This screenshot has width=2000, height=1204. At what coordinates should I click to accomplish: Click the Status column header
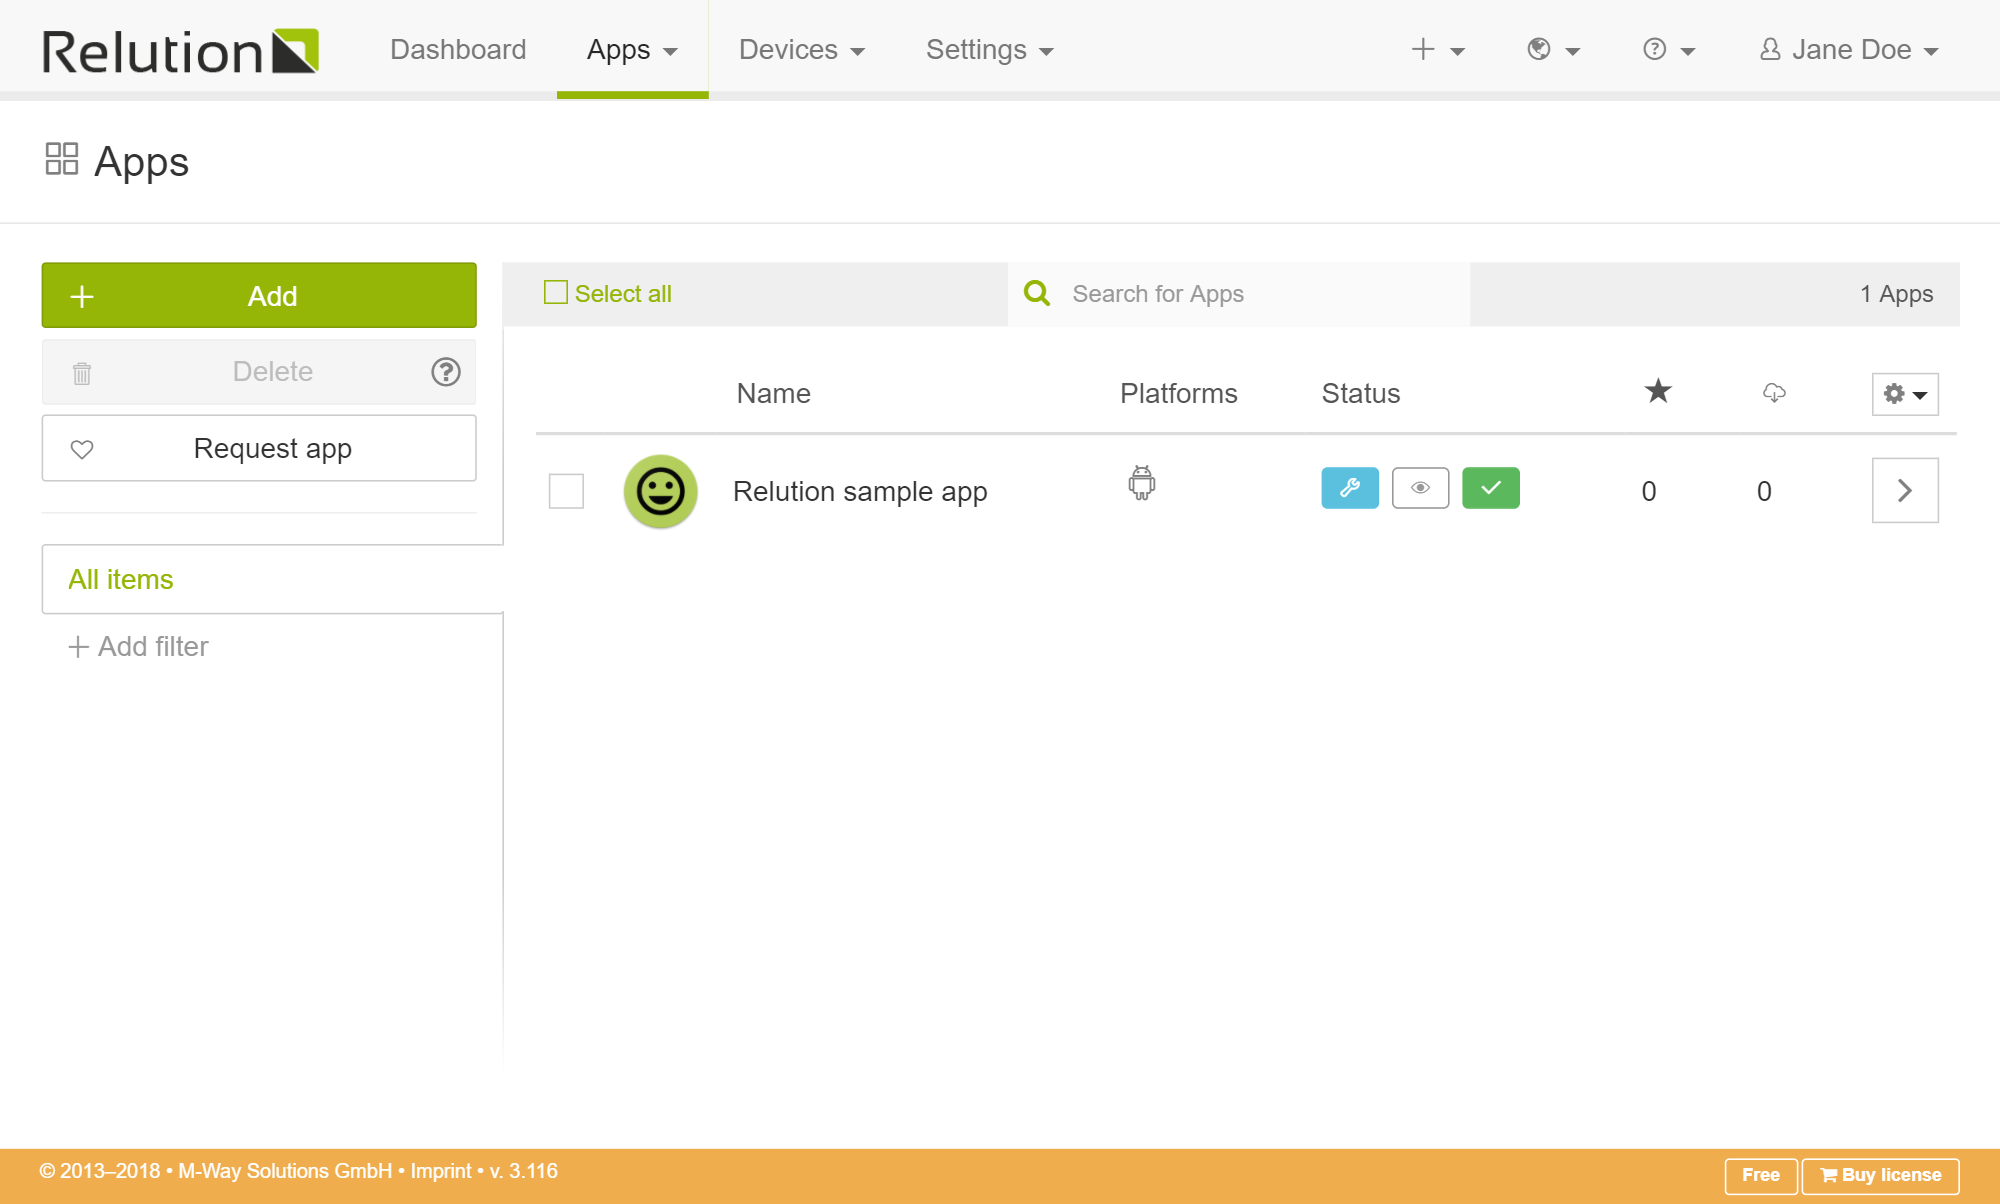point(1360,394)
